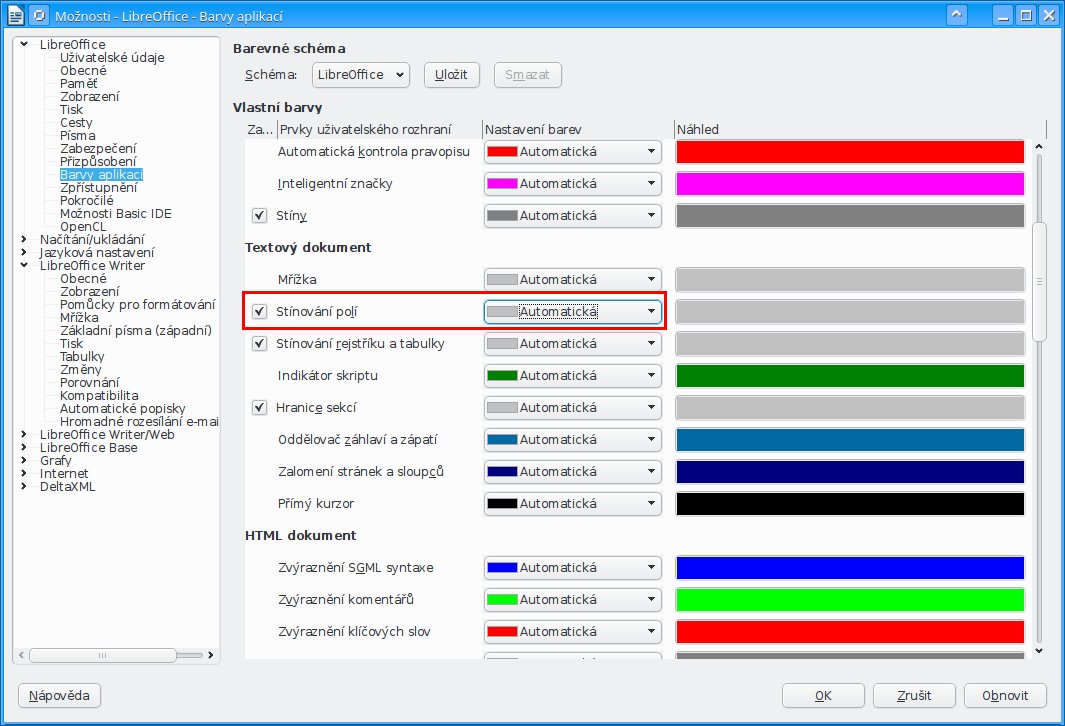
Task: Open the Schéma dropdown
Action: [x=360, y=75]
